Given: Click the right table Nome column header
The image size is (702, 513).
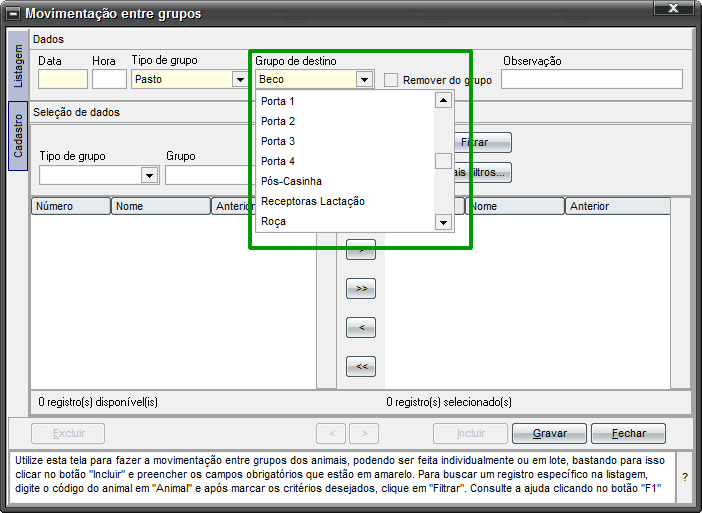Looking at the screenshot, I should tap(515, 206).
